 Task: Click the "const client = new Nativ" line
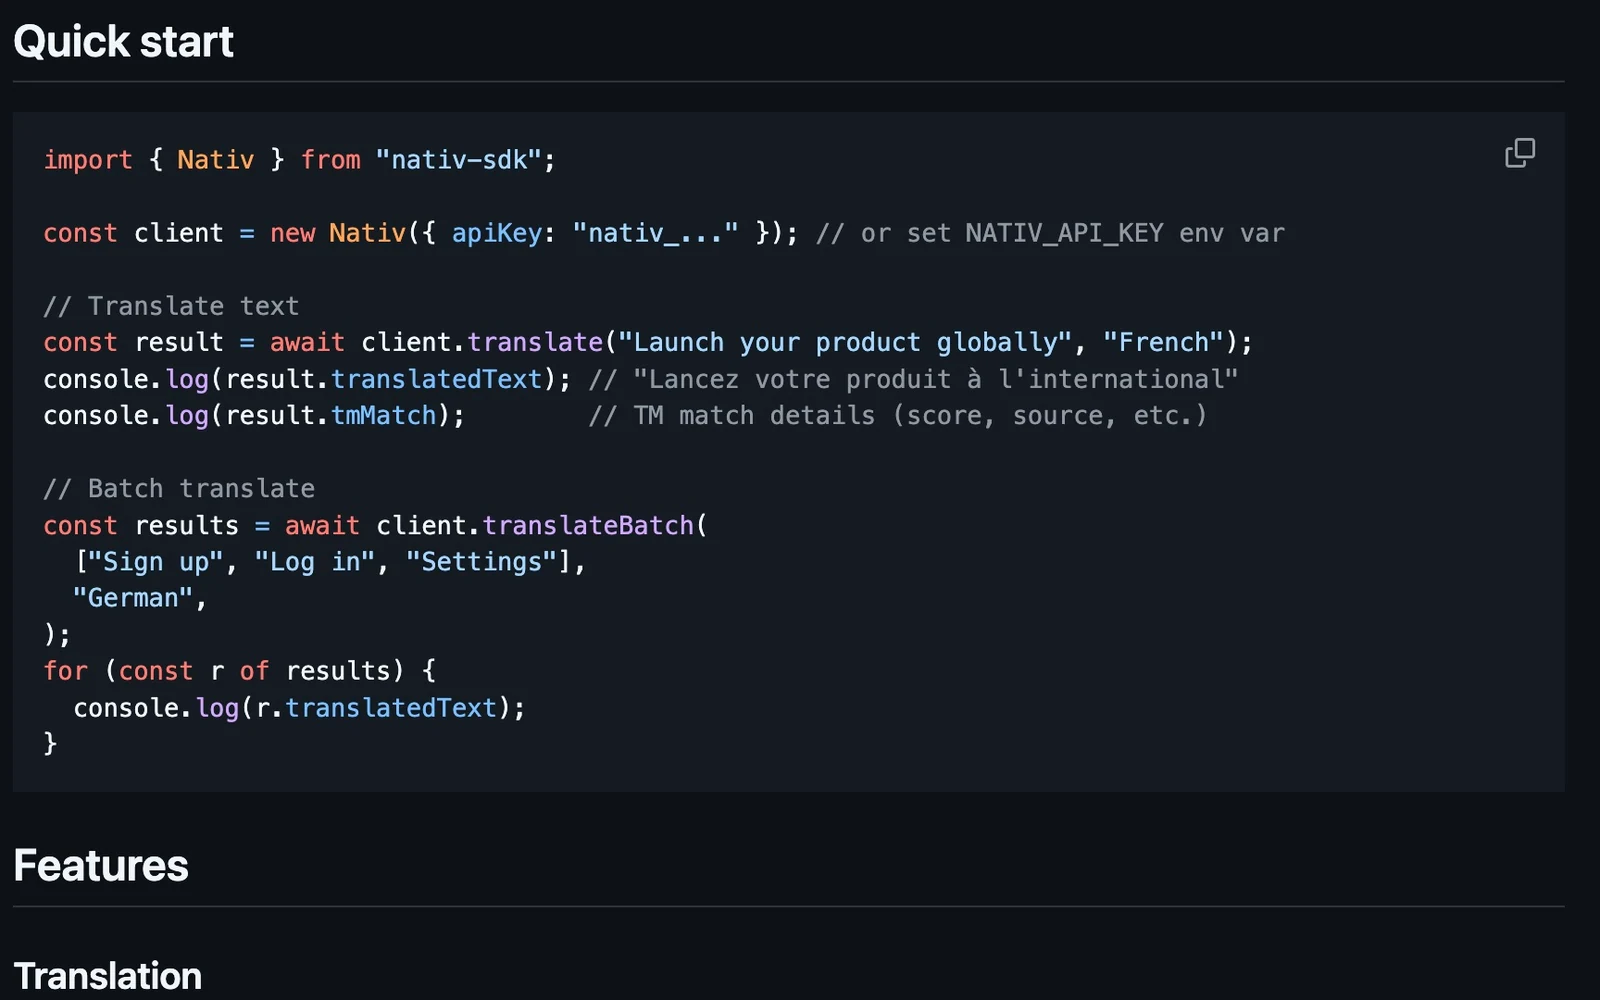point(664,233)
